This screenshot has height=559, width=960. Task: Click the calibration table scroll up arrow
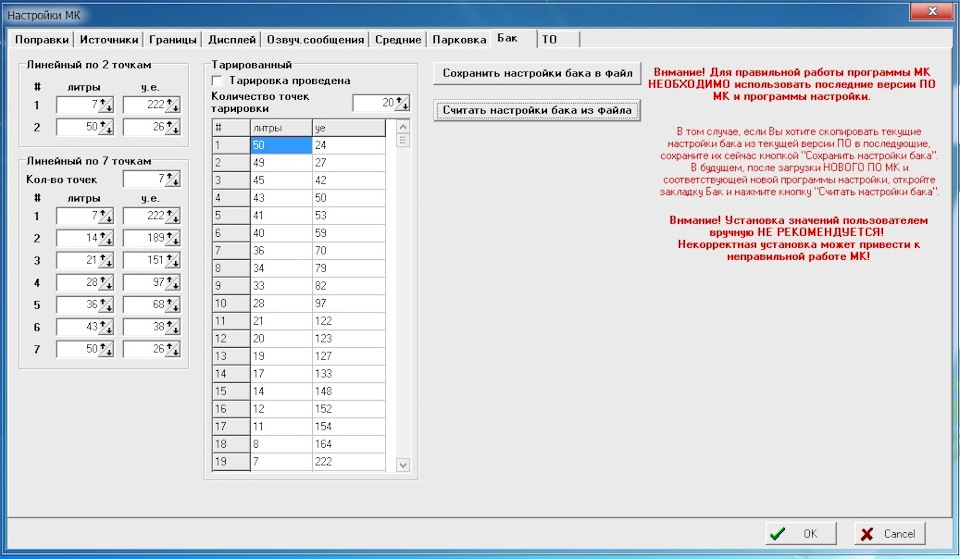coord(403,127)
